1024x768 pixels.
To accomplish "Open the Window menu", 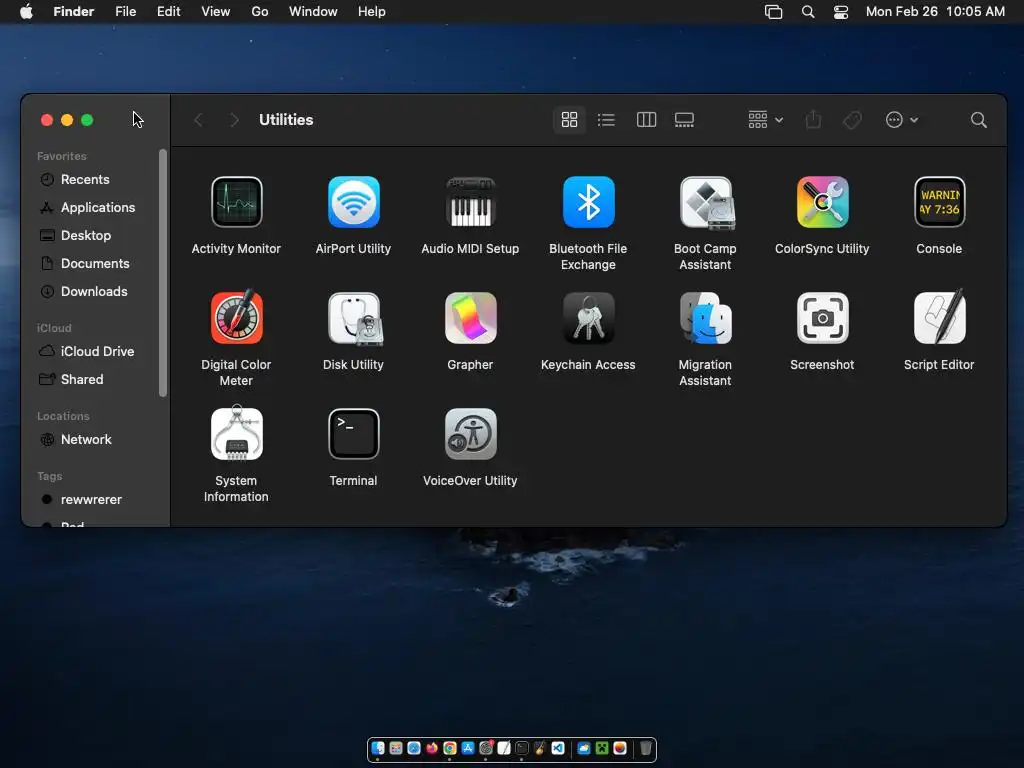I will pyautogui.click(x=313, y=12).
